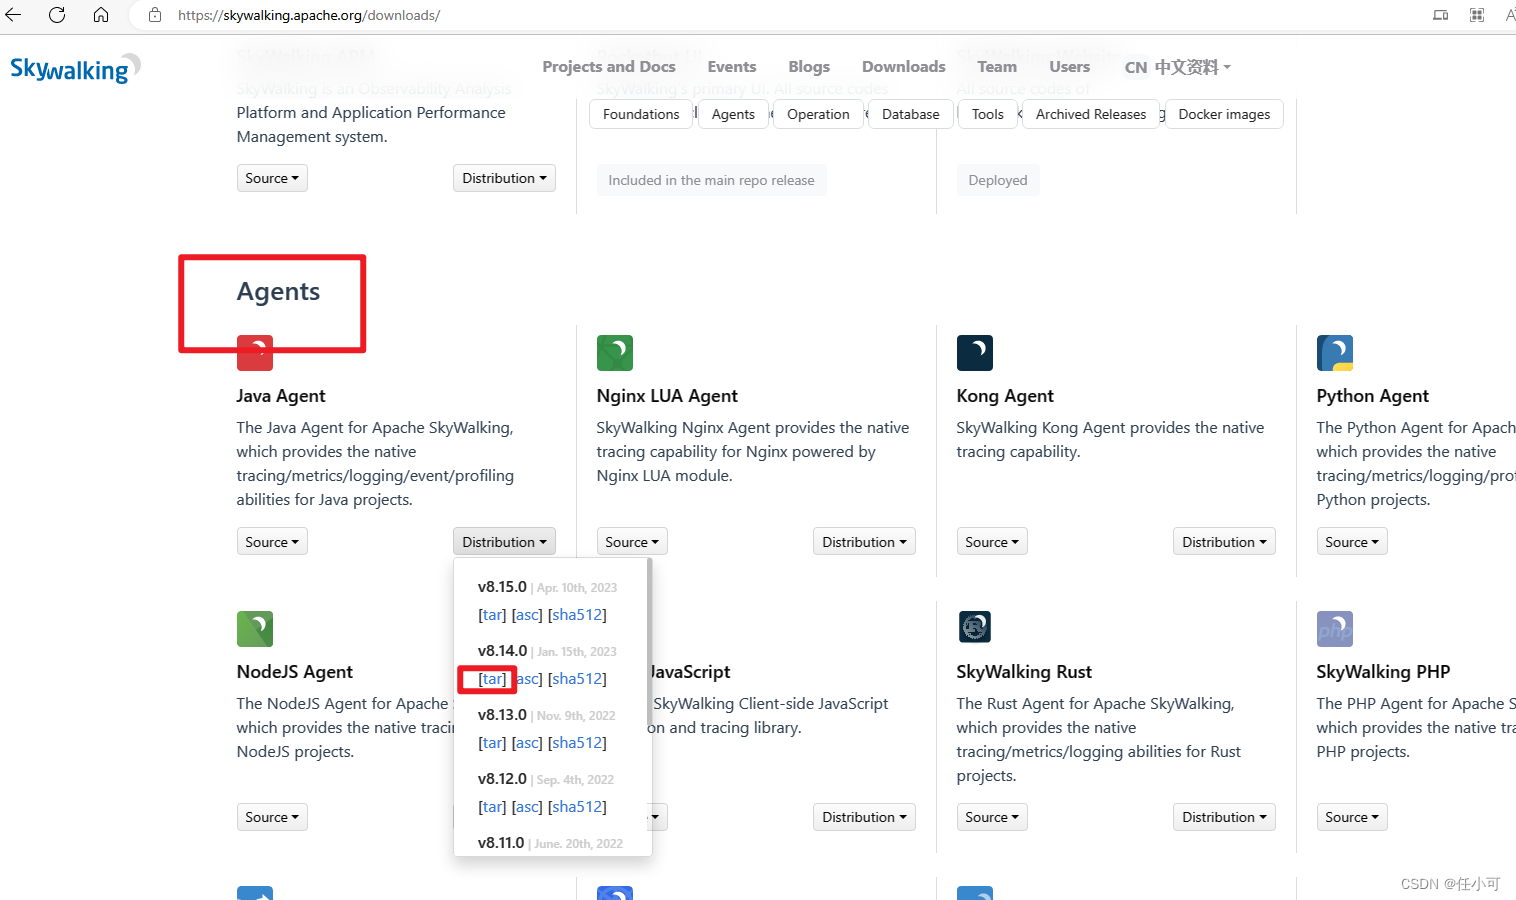Expand Distribution dropdown for Kong Agent
This screenshot has height=900, width=1516.
tap(1224, 542)
